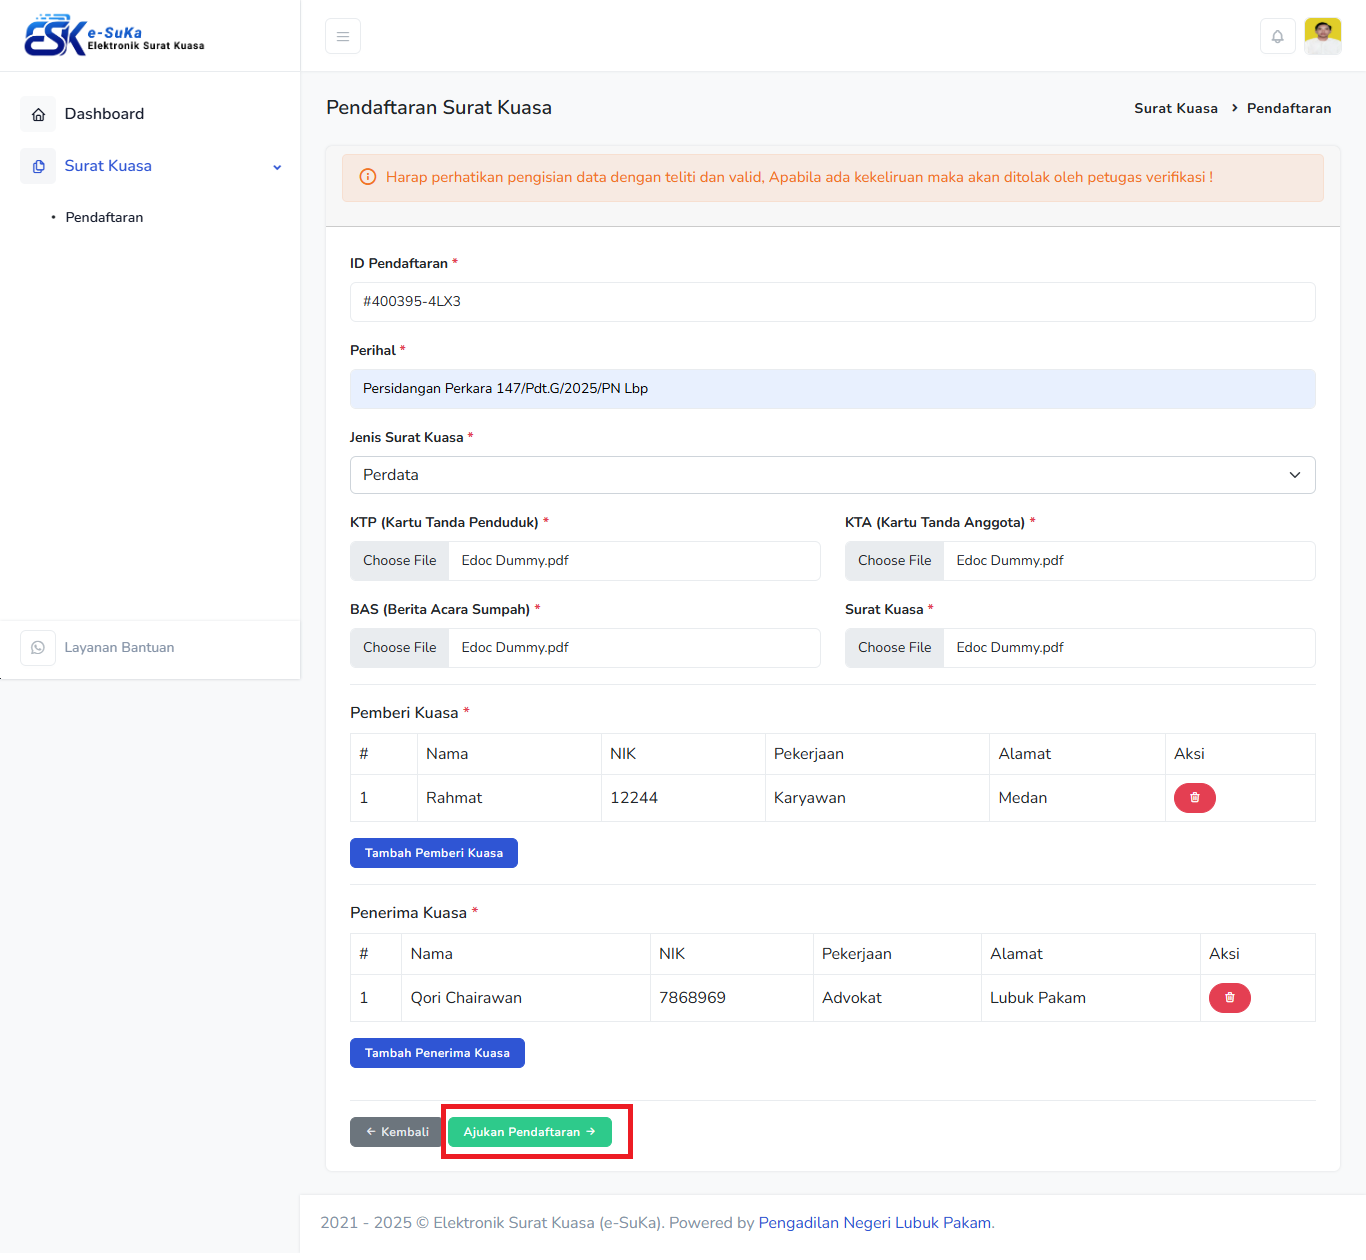Select Pendaftaran in the sidebar submenu
The width and height of the screenshot is (1366, 1260).
tap(104, 217)
